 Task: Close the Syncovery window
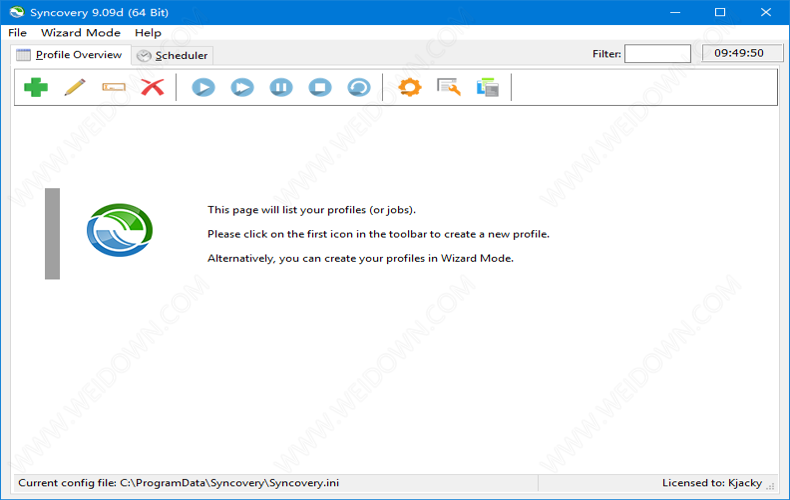click(766, 12)
